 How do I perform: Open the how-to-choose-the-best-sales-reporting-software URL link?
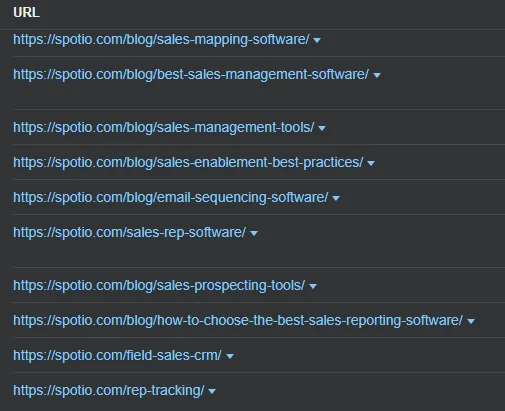pos(238,320)
